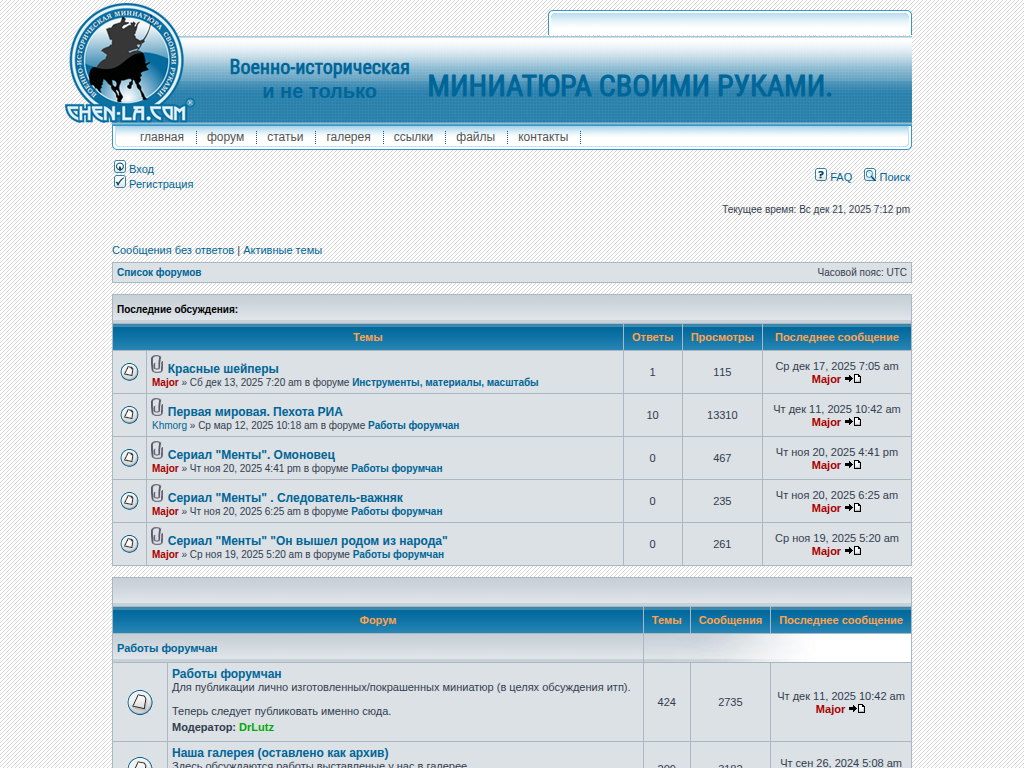Click the login icon next to Вход
The width and height of the screenshot is (1024, 768).
pyautogui.click(x=120, y=168)
